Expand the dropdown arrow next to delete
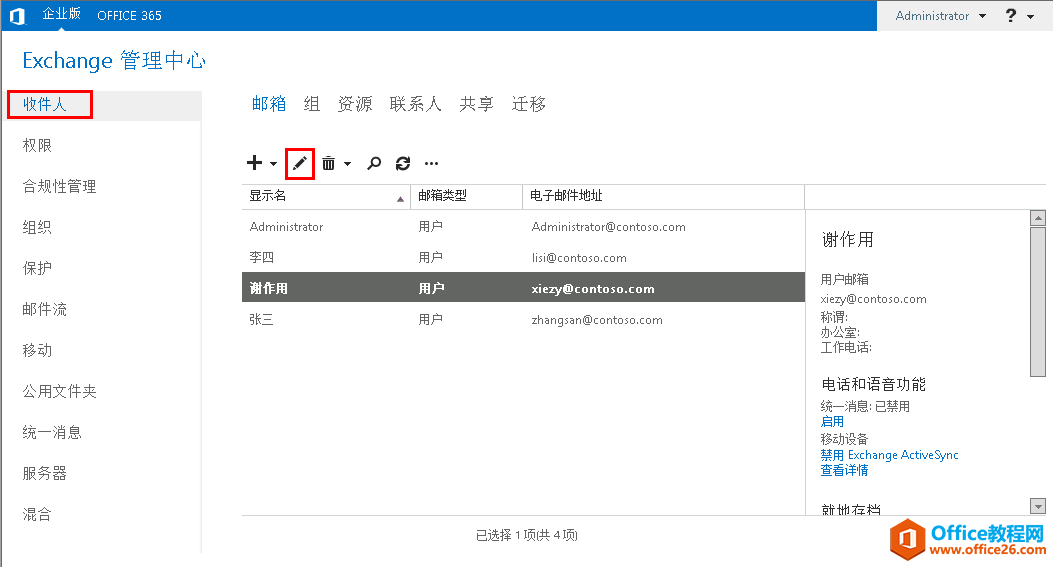 click(x=347, y=164)
